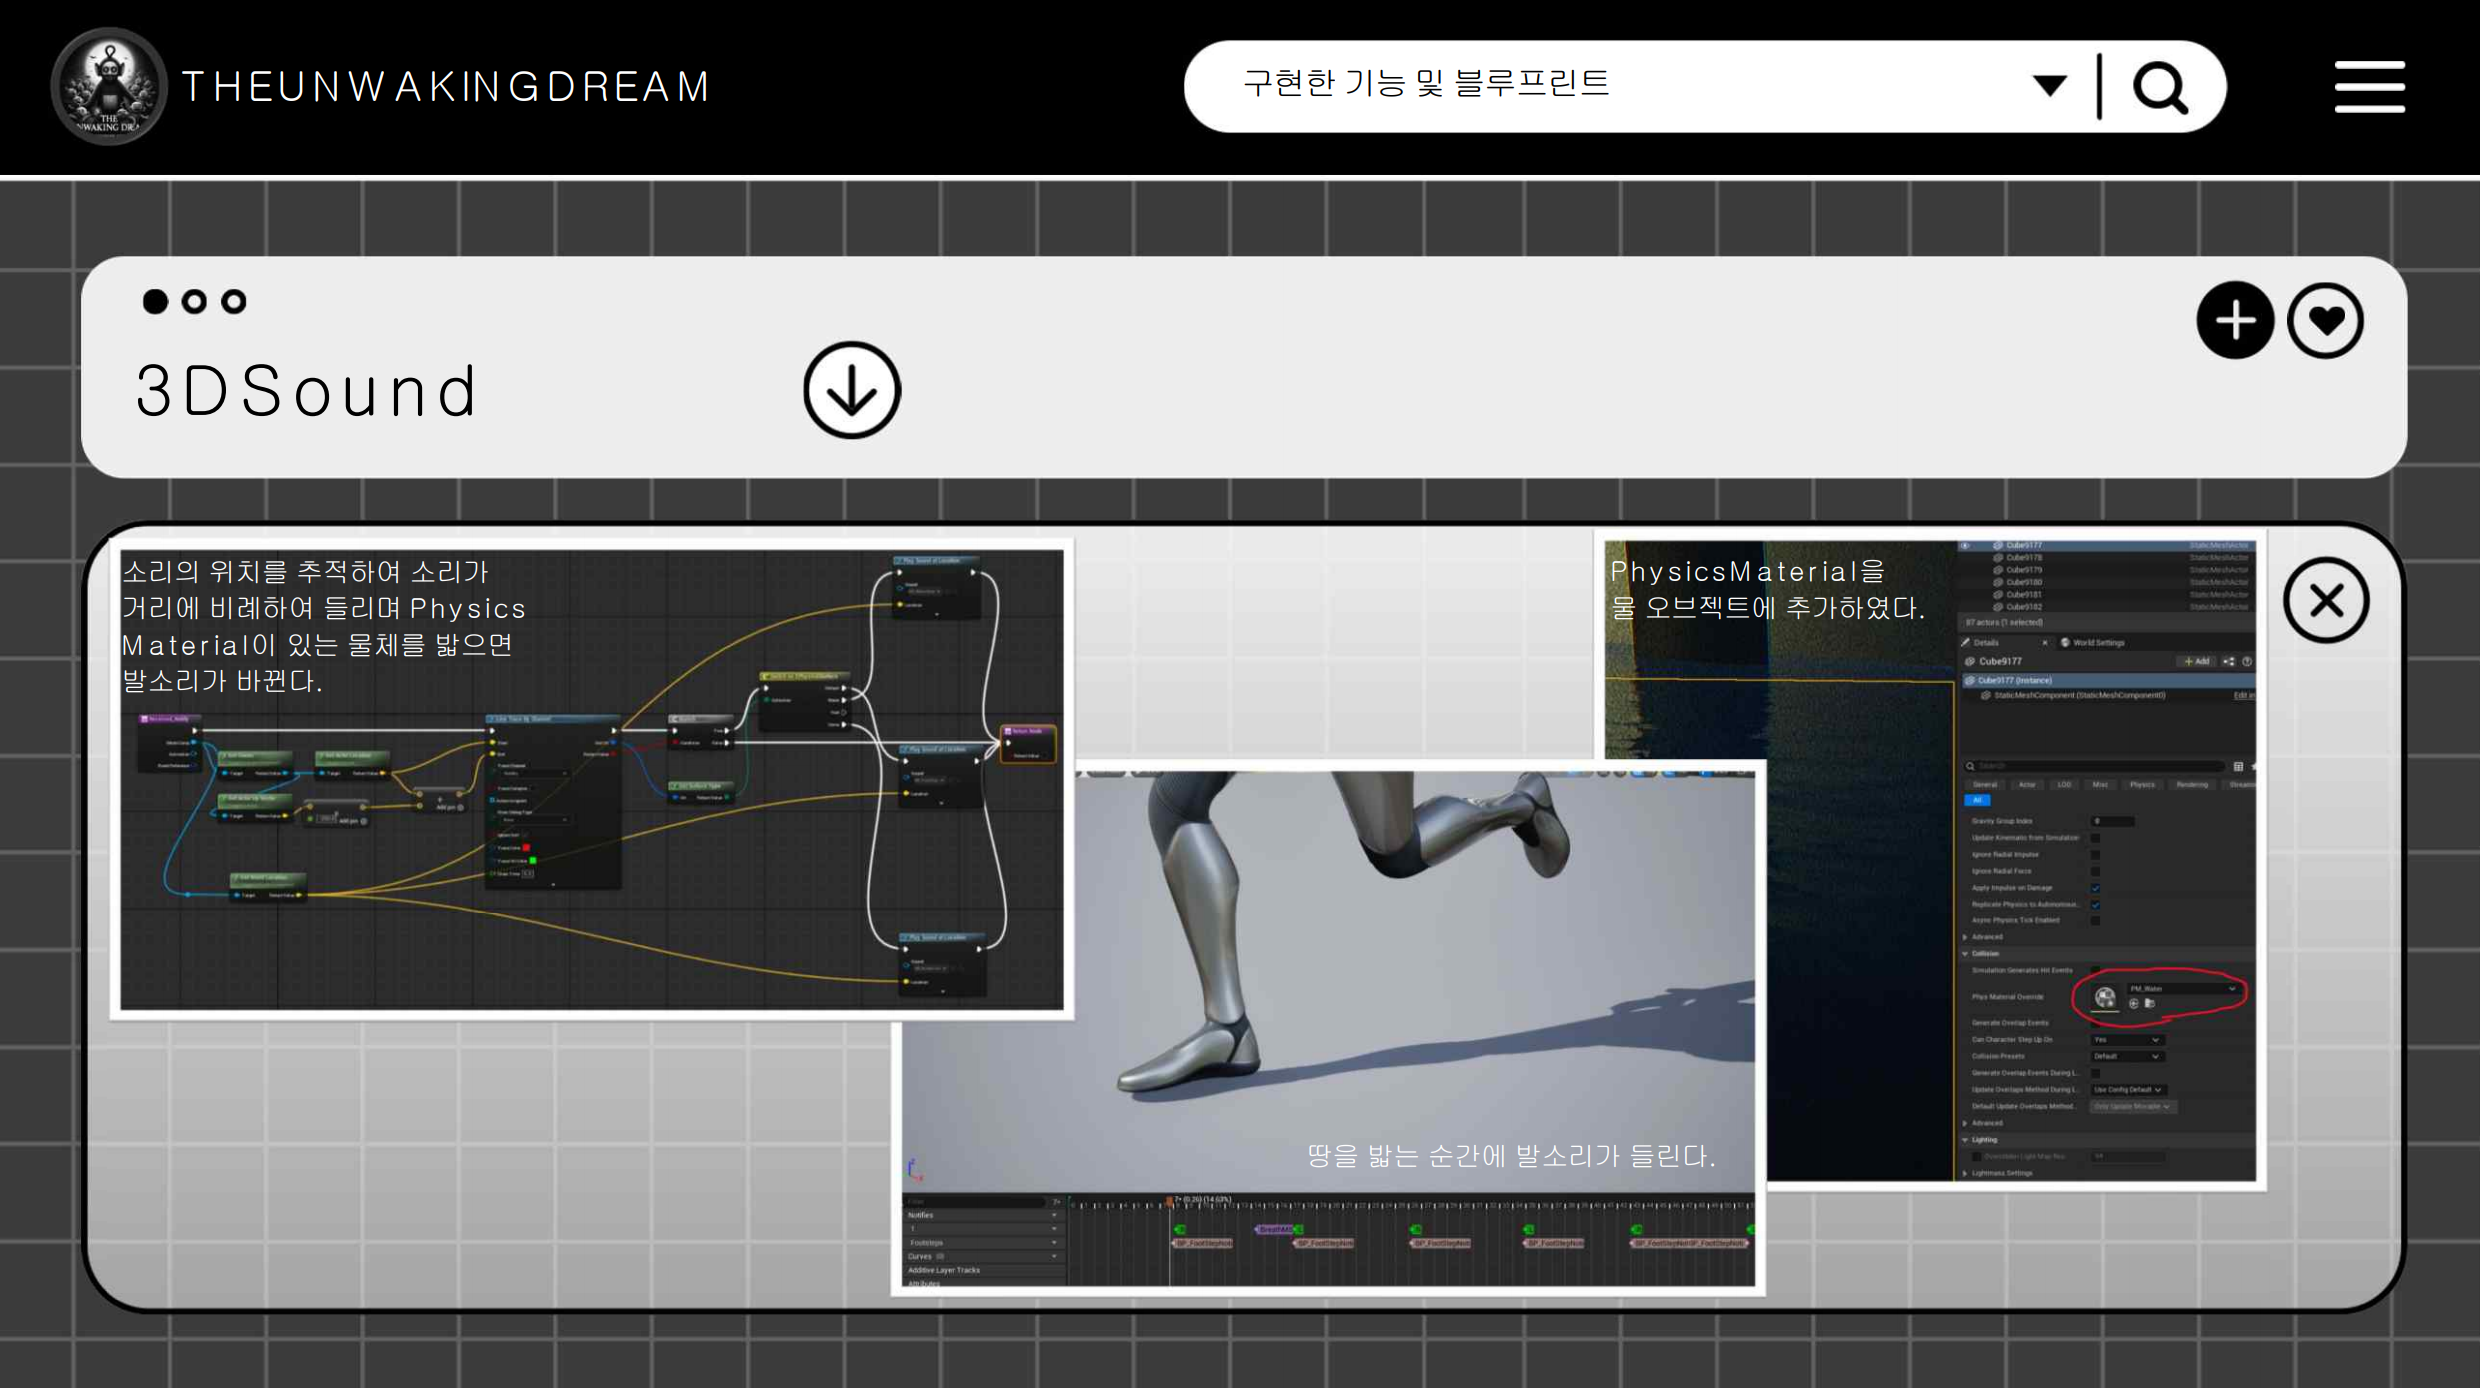Click the black plus icon

[2235, 320]
